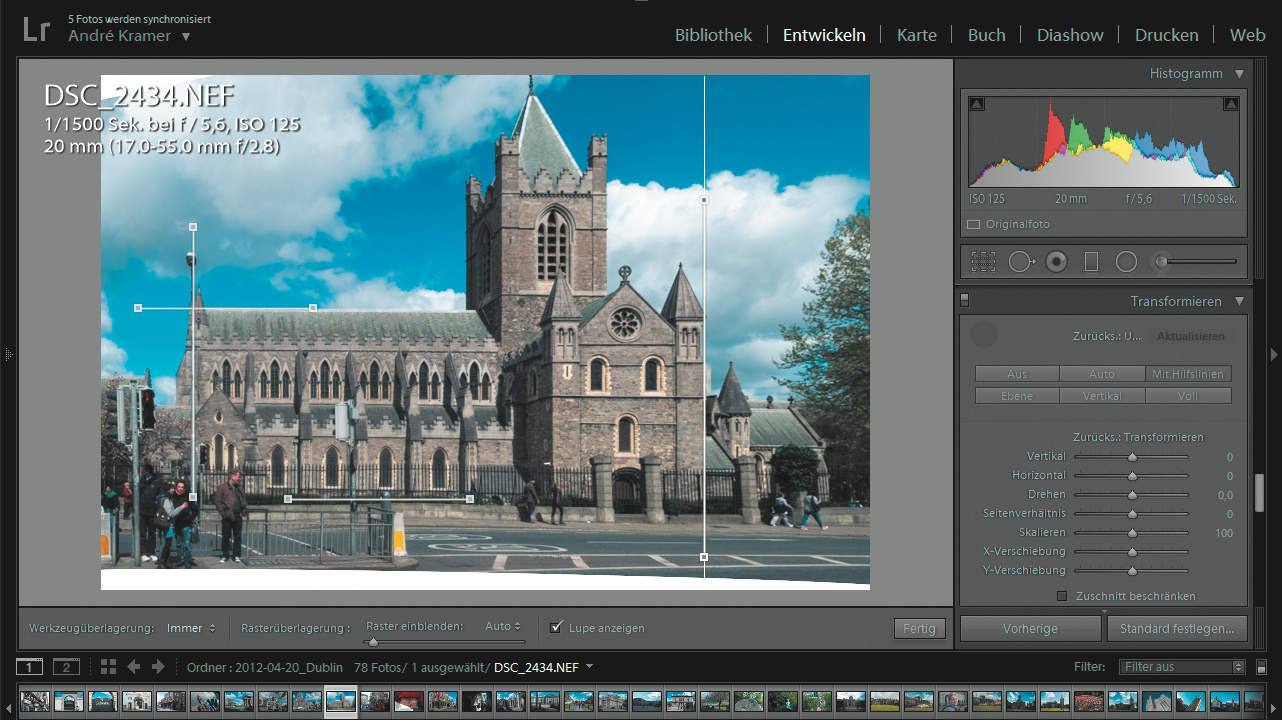Enable Zuschnitt beschränken checkbox
The image size is (1282, 720).
coord(1062,596)
